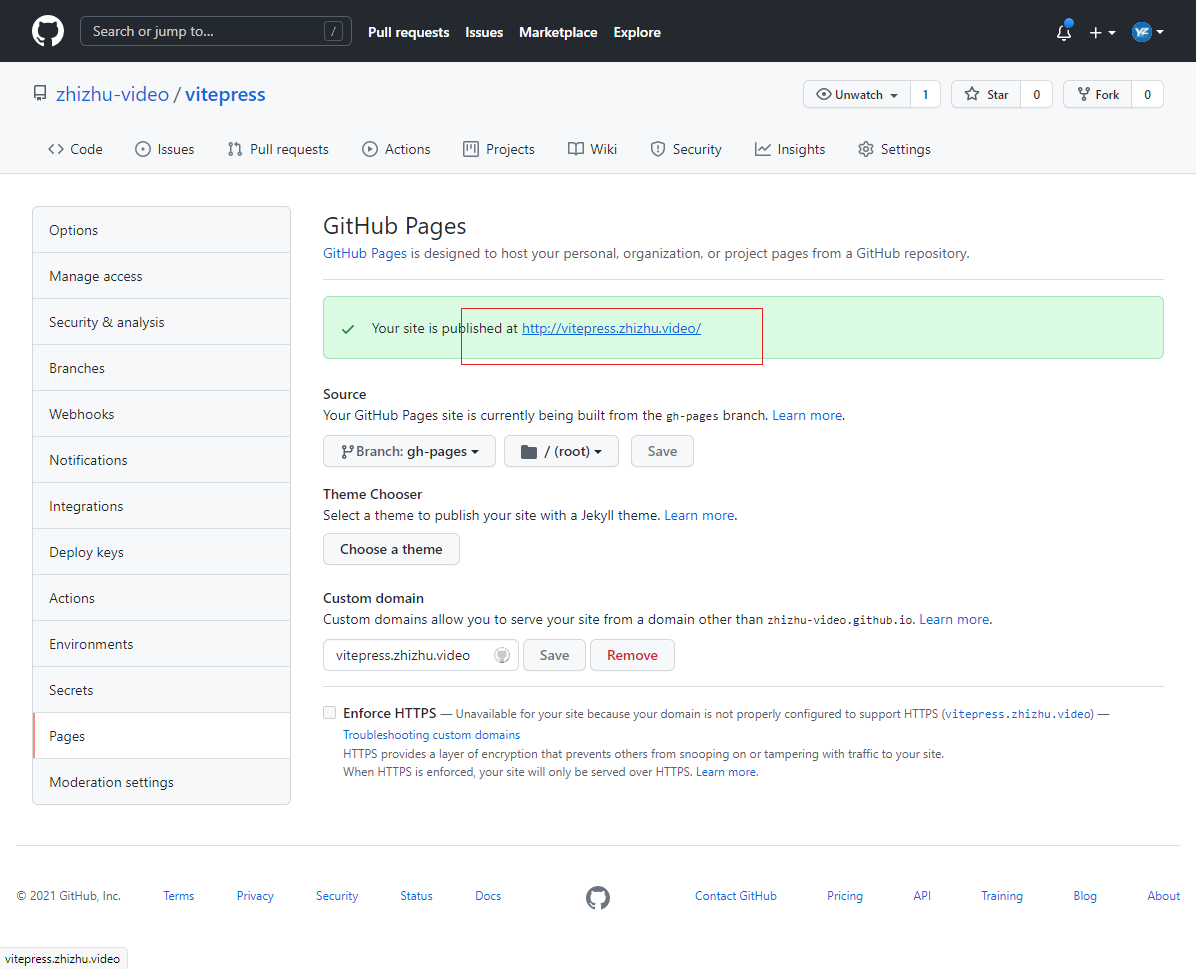1196x969 pixels.
Task: Open Marketplace in top navigation
Action: pos(558,32)
